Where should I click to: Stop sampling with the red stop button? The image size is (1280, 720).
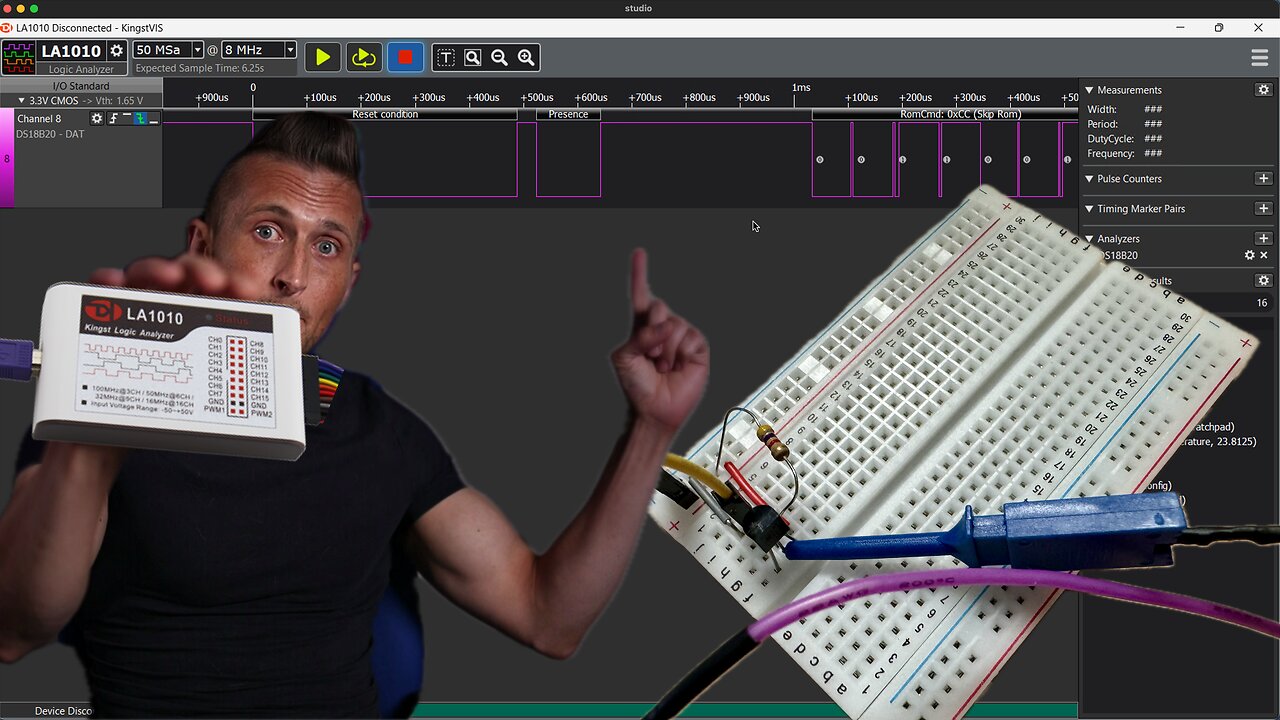(x=405, y=58)
